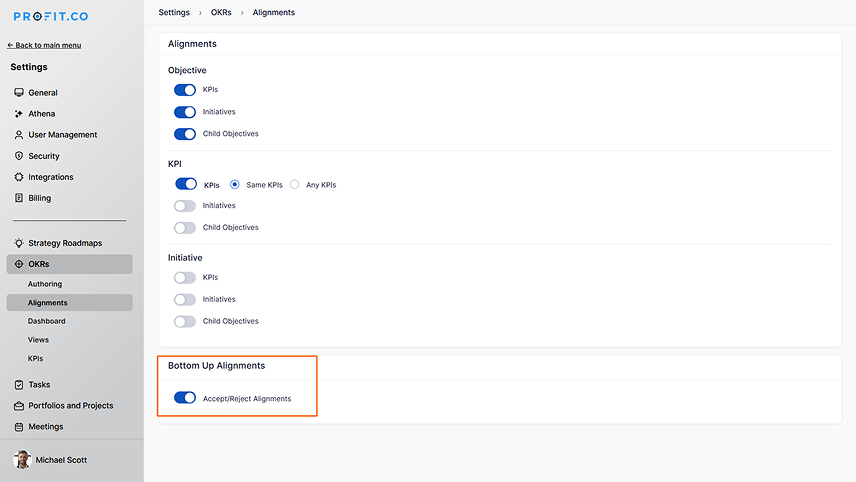Open Views under OKRs

click(38, 340)
